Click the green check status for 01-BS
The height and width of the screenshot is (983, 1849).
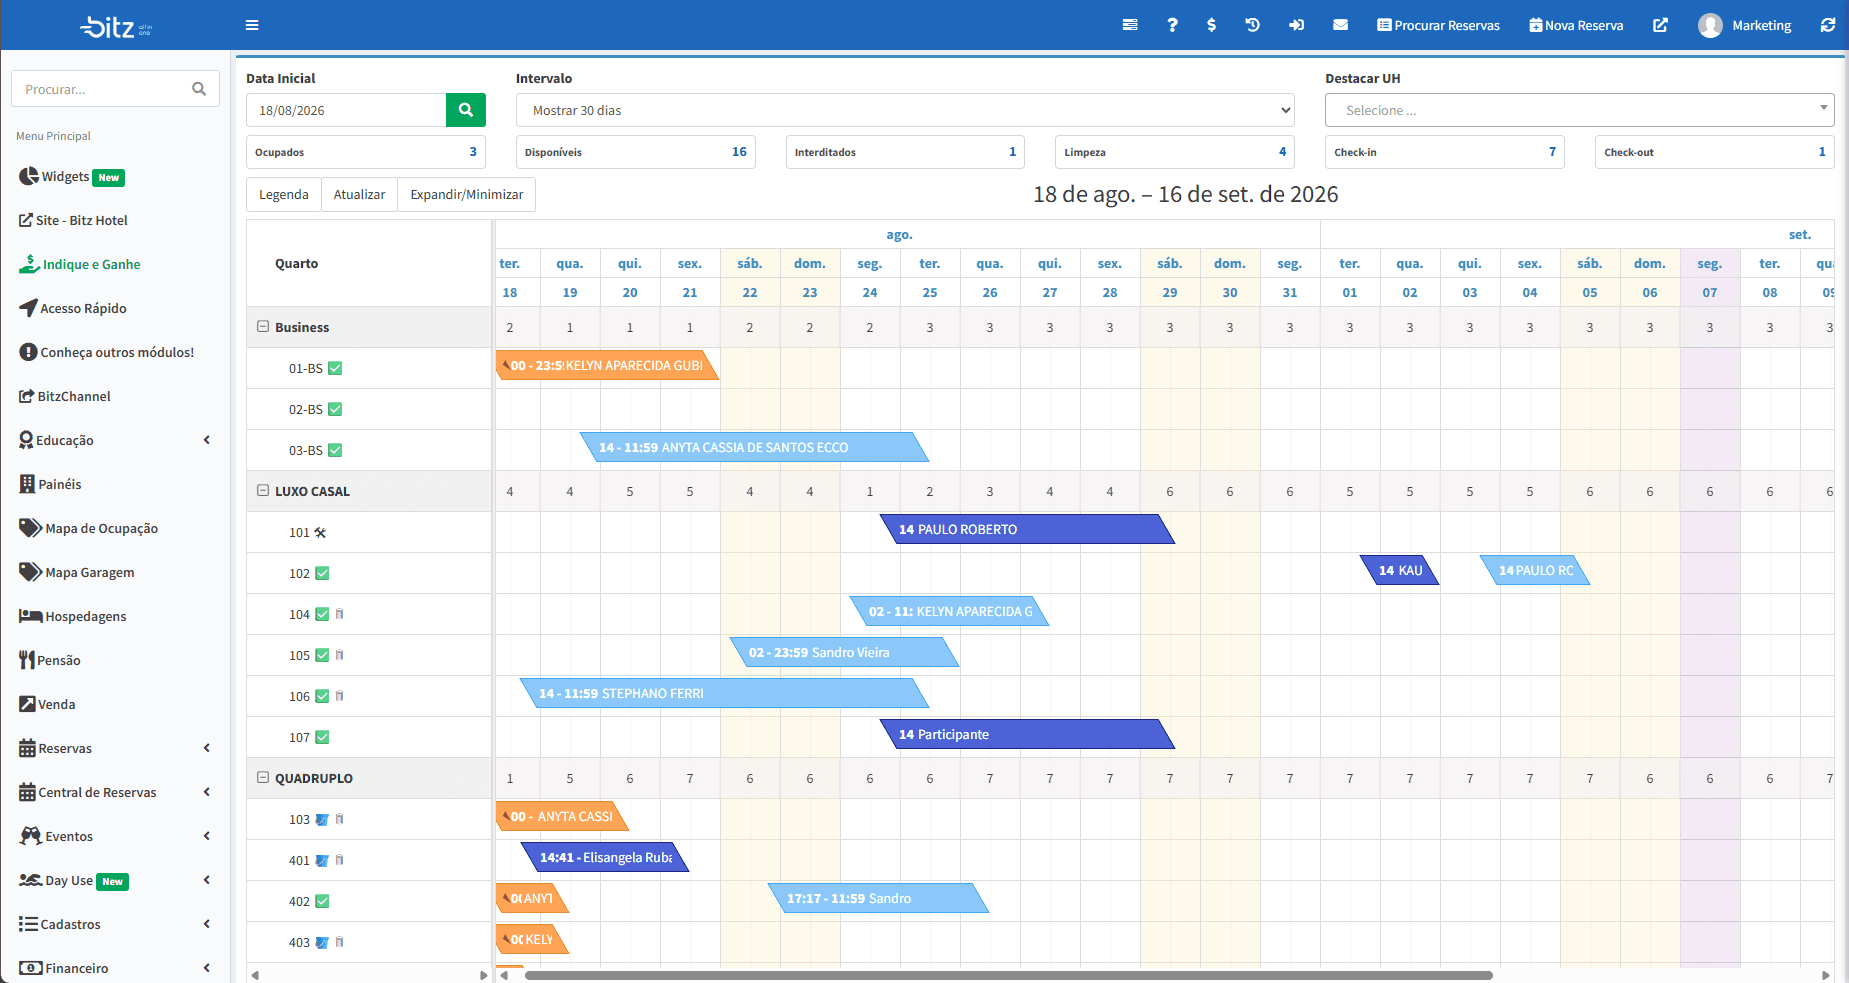click(335, 368)
